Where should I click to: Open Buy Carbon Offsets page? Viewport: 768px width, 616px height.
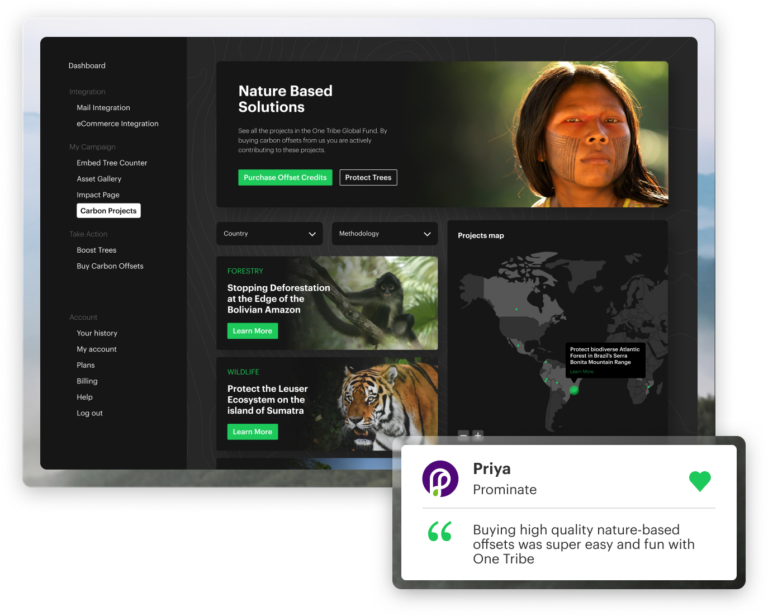pyautogui.click(x=110, y=266)
